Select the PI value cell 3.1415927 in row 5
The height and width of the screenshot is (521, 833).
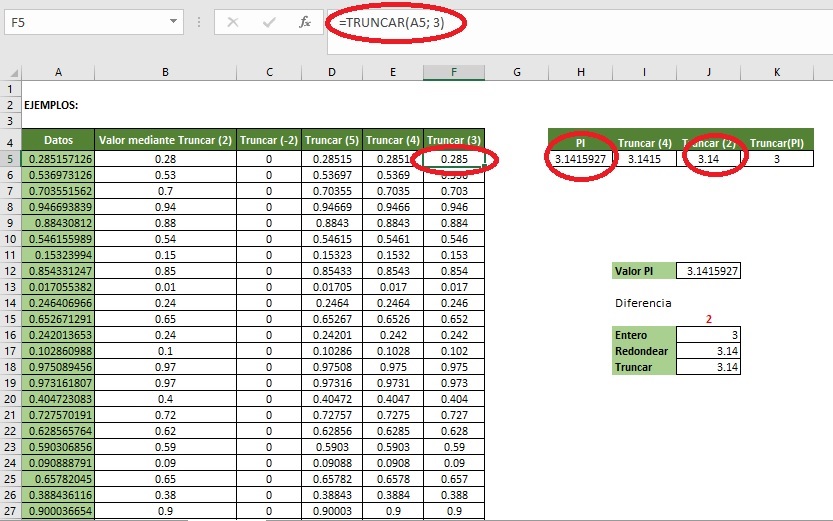(580, 159)
